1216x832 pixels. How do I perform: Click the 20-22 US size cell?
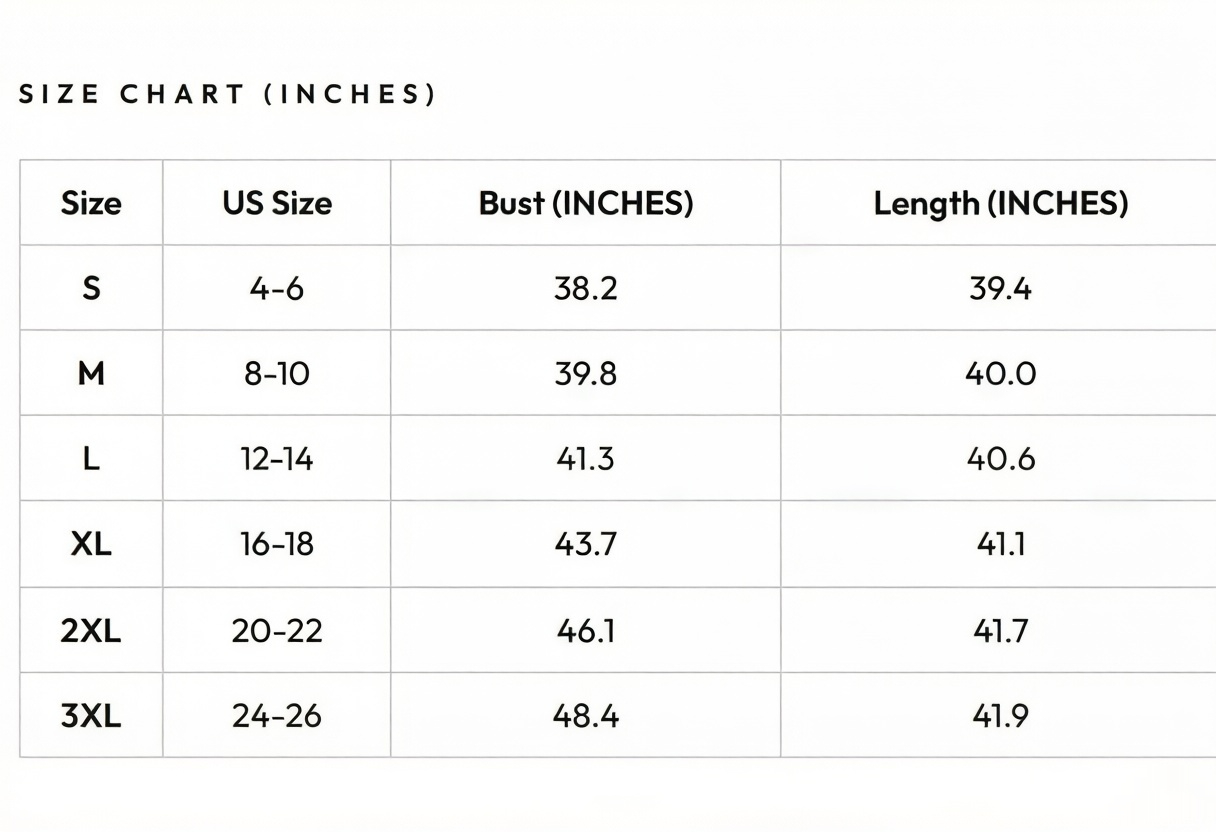point(277,631)
